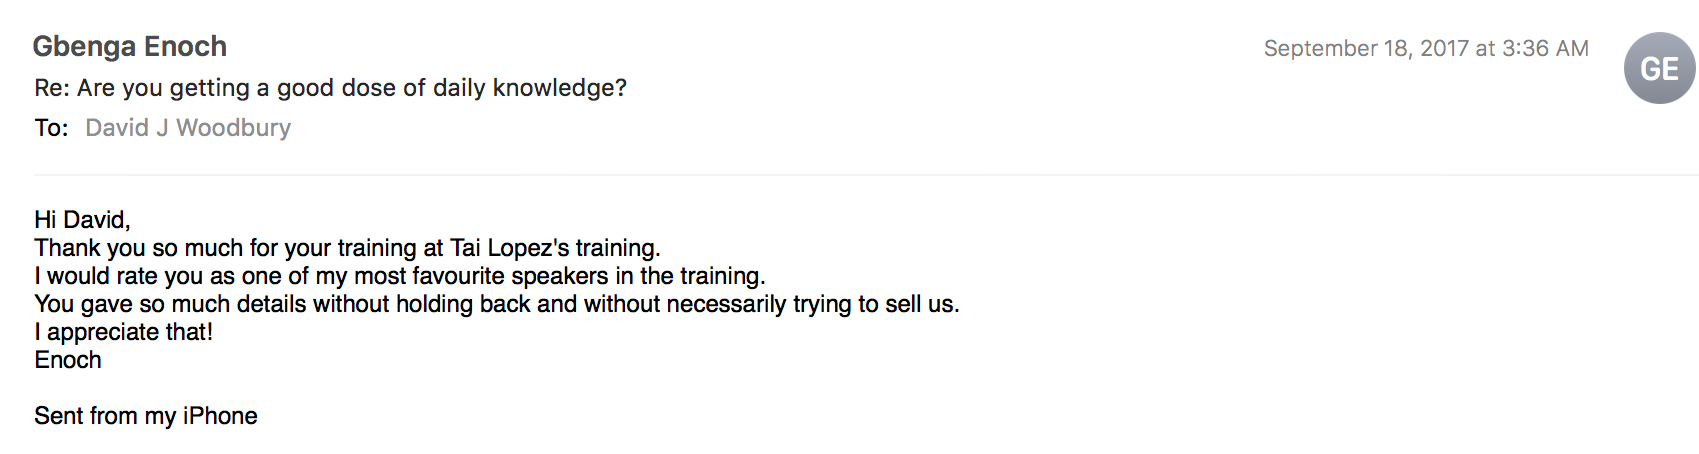Image resolution: width=1699 pixels, height=454 pixels.
Task: Click the "To:" field label
Action: click(51, 128)
